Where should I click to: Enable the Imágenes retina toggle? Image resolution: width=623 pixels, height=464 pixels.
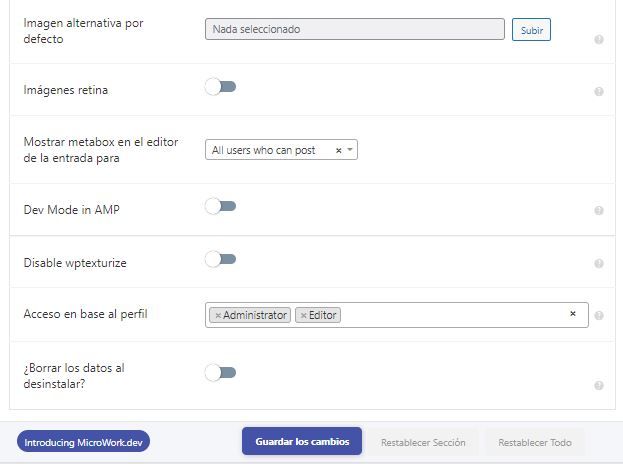tap(221, 87)
